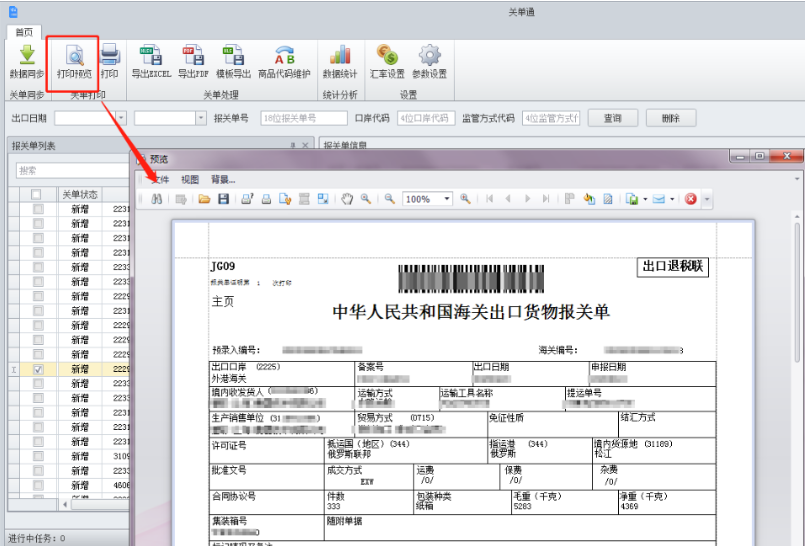Open the 背景... menu in preview
This screenshot has width=805, height=546.
223,180
